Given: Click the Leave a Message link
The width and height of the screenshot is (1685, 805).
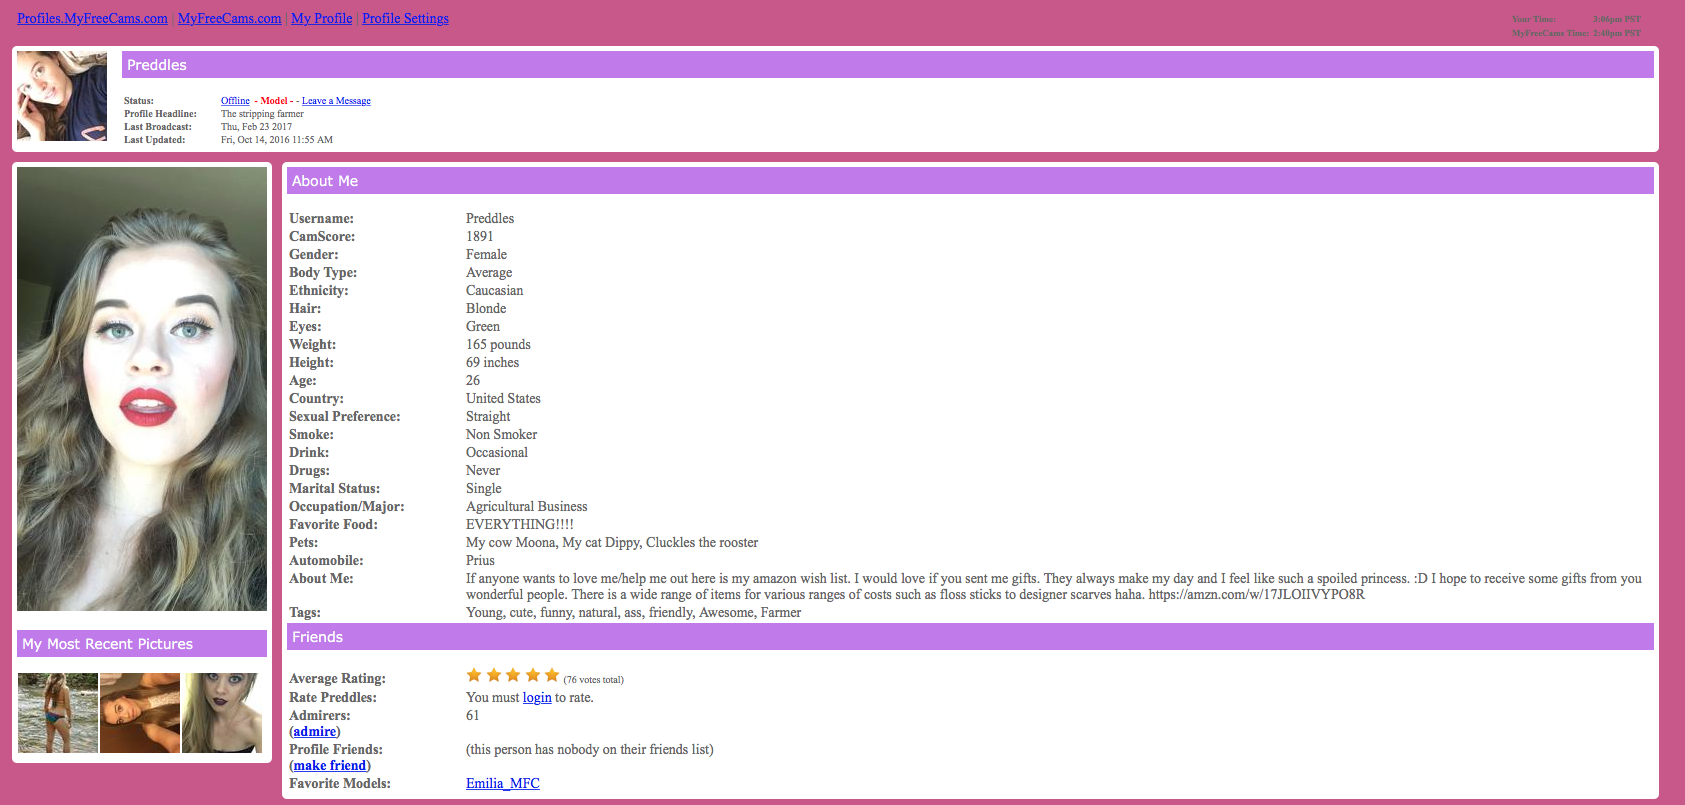Looking at the screenshot, I should pyautogui.click(x=336, y=101).
